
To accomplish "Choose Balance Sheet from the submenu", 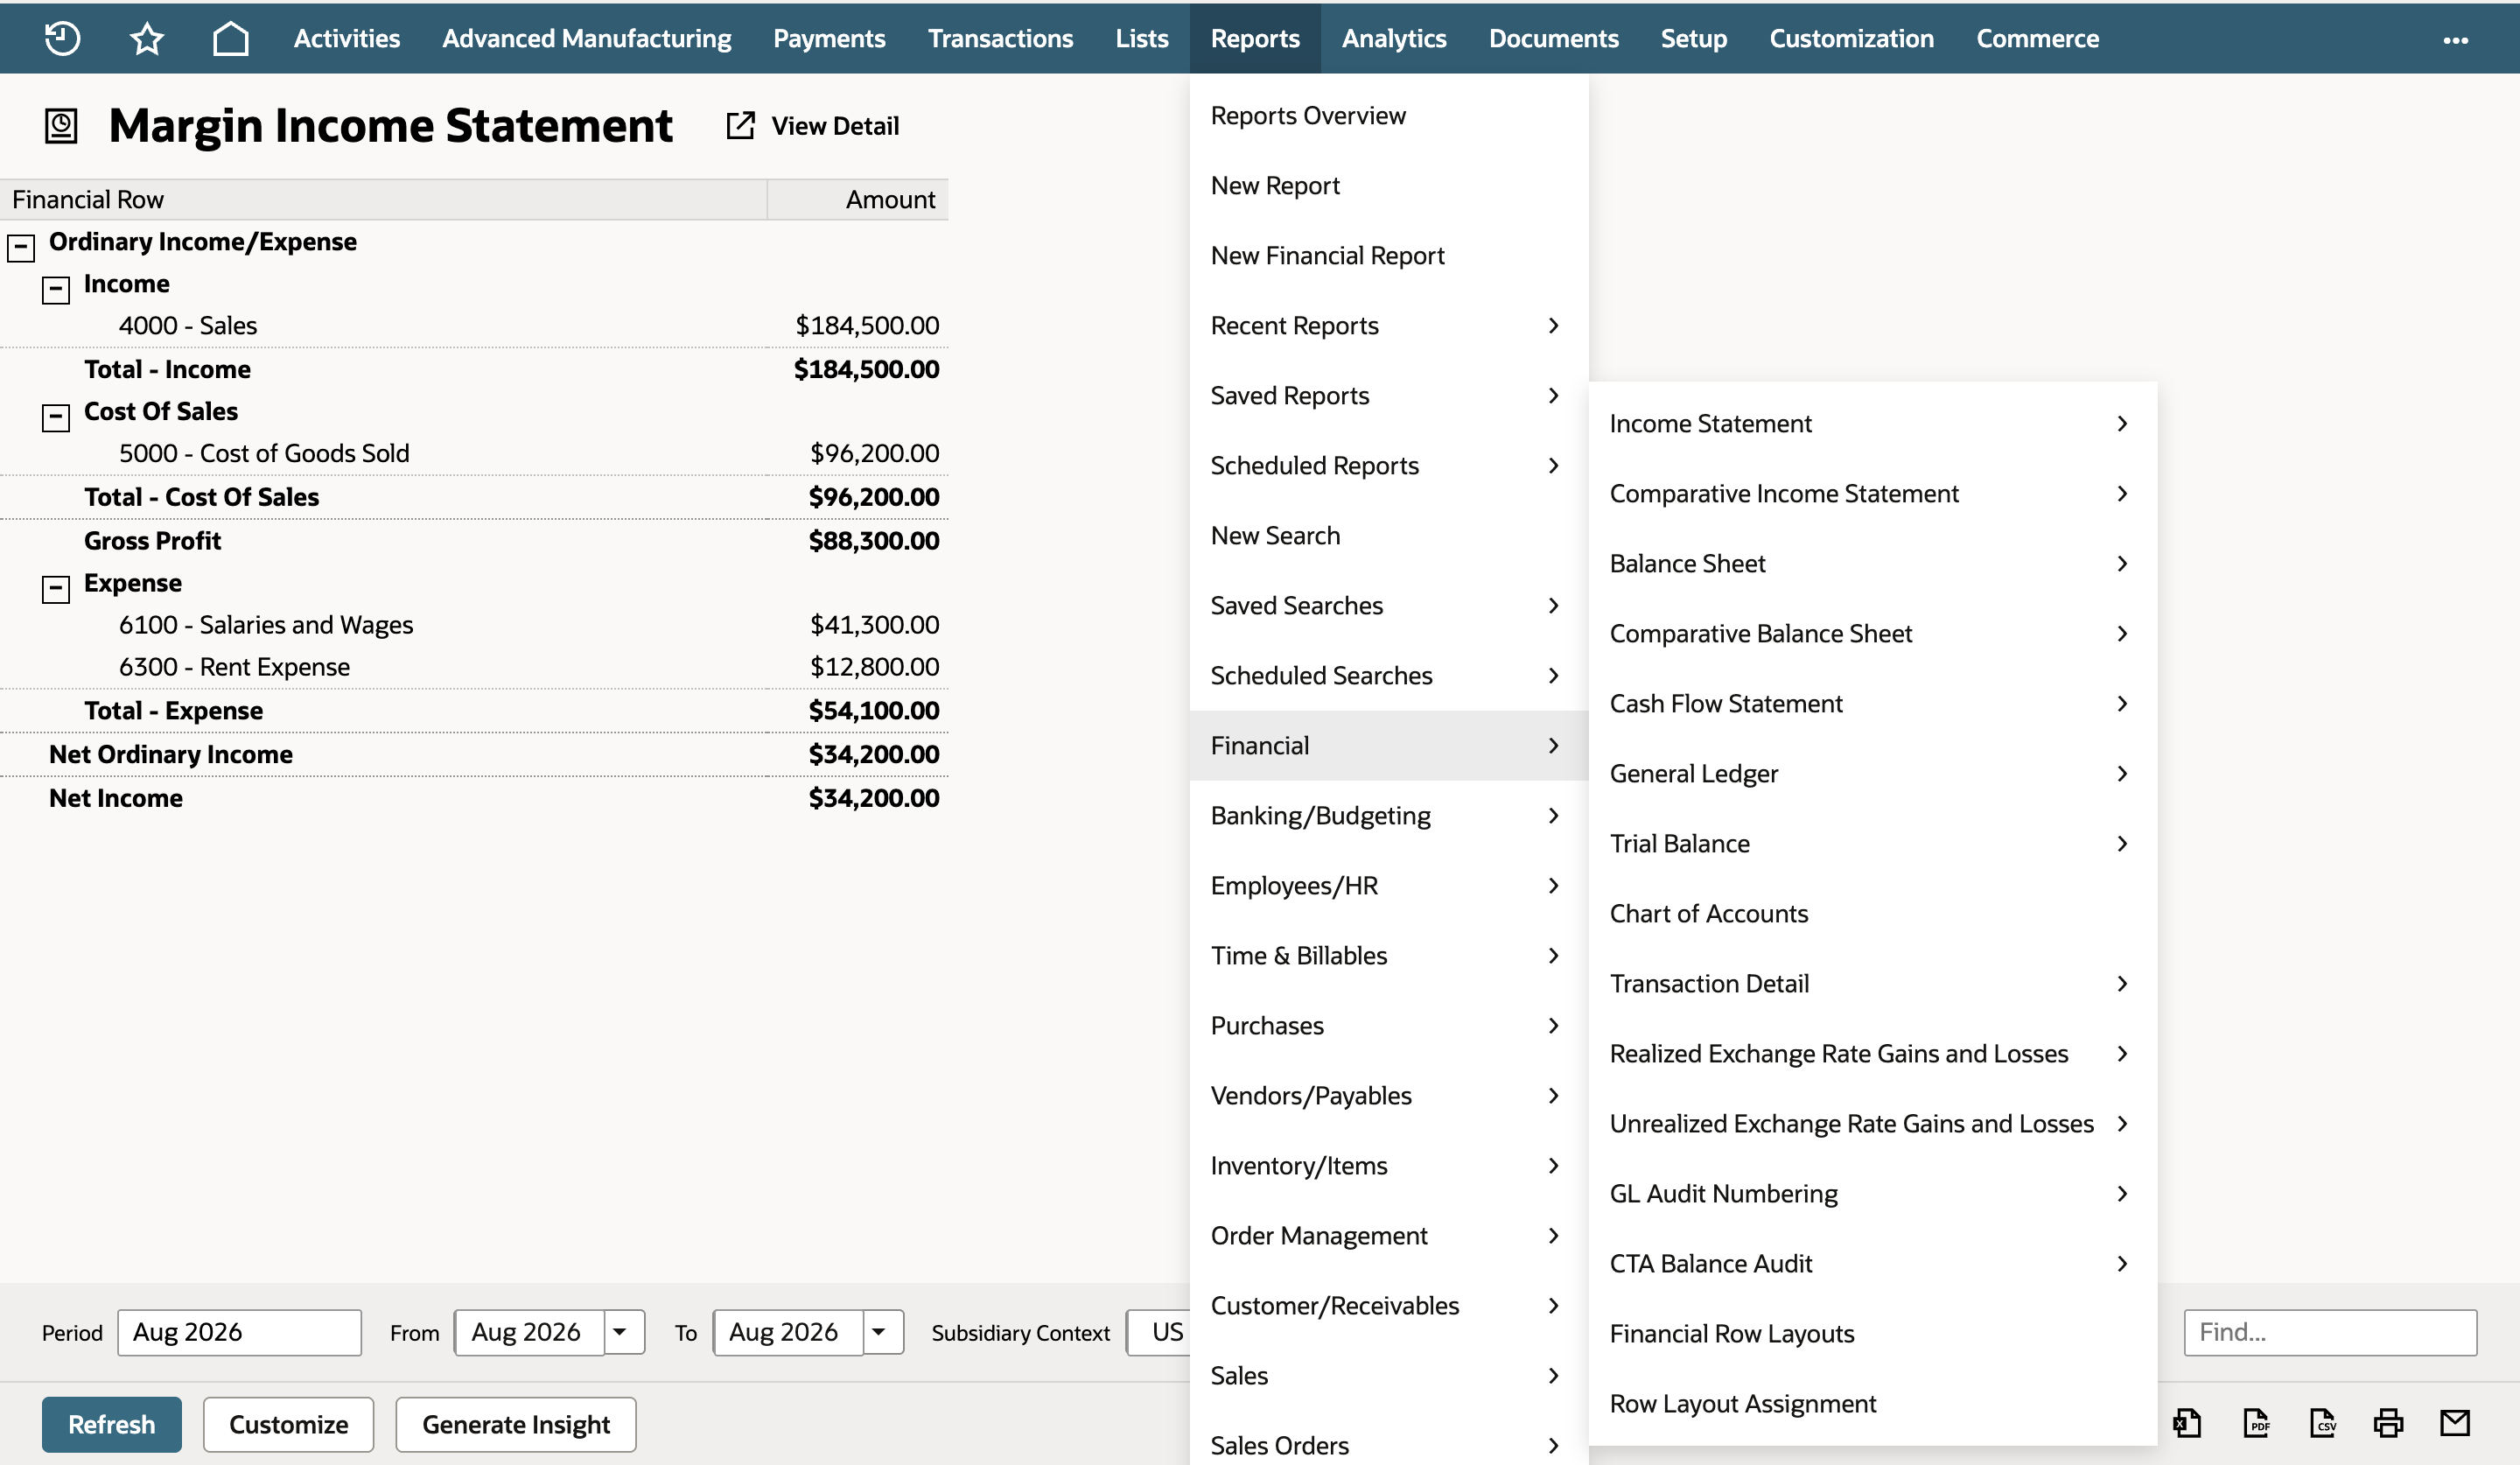I will pyautogui.click(x=1872, y=564).
